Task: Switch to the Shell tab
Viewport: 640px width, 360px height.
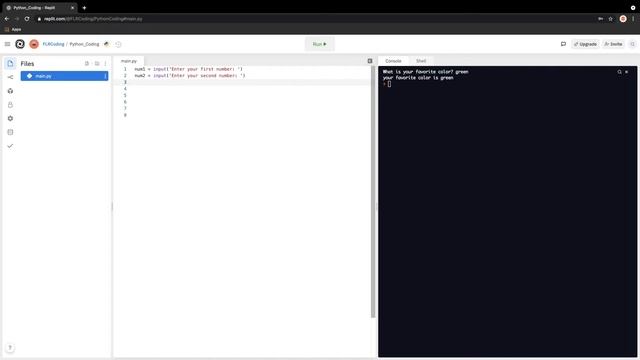Action: click(421, 61)
